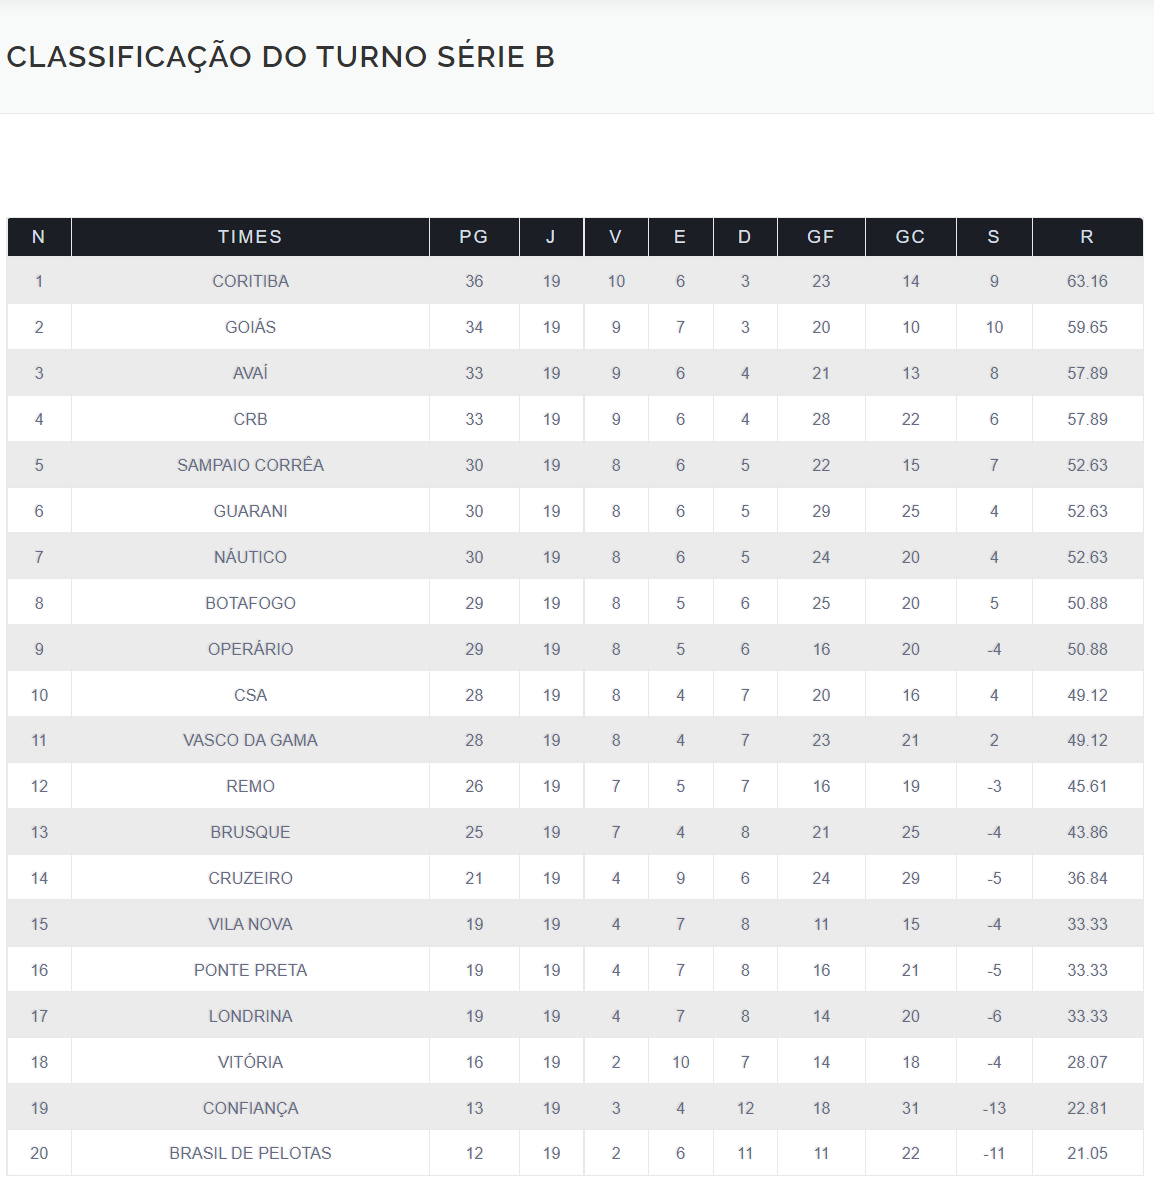Viewport: 1154px width, 1182px height.
Task: Click the BOTAFOGO team name
Action: 250,603
